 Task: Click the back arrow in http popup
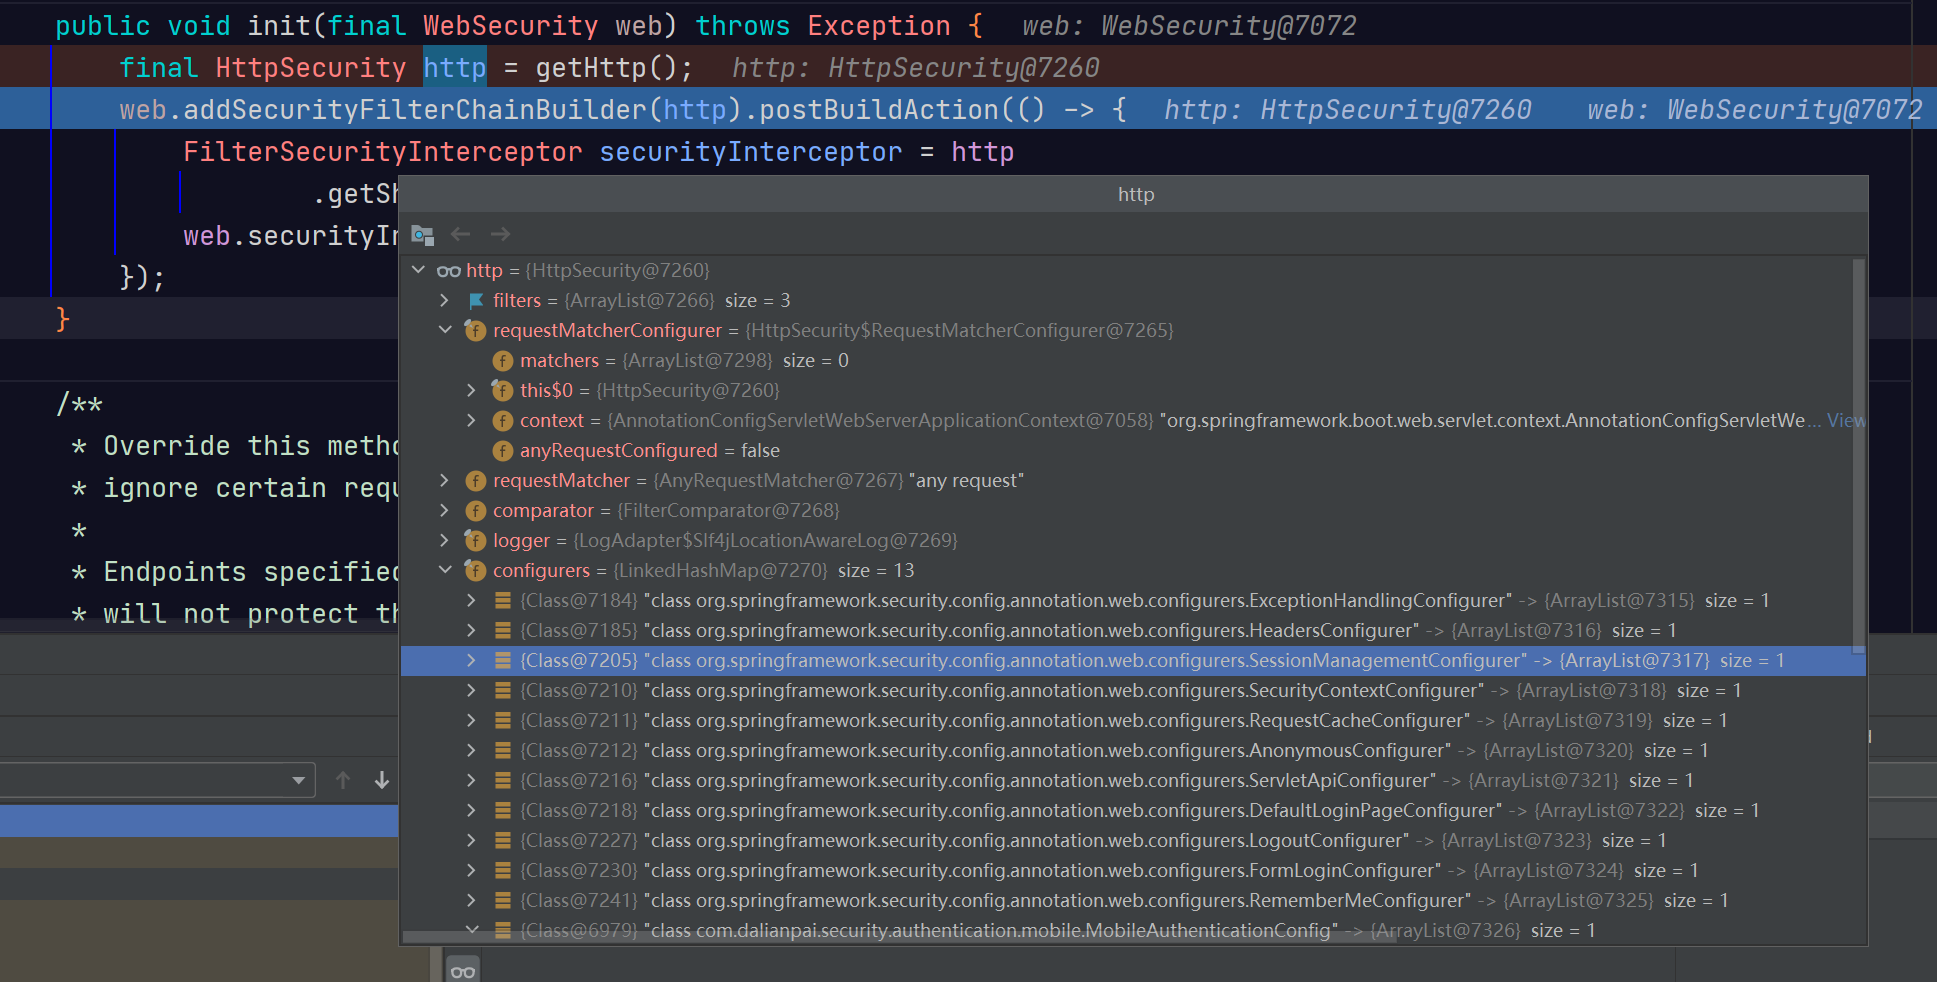click(460, 234)
